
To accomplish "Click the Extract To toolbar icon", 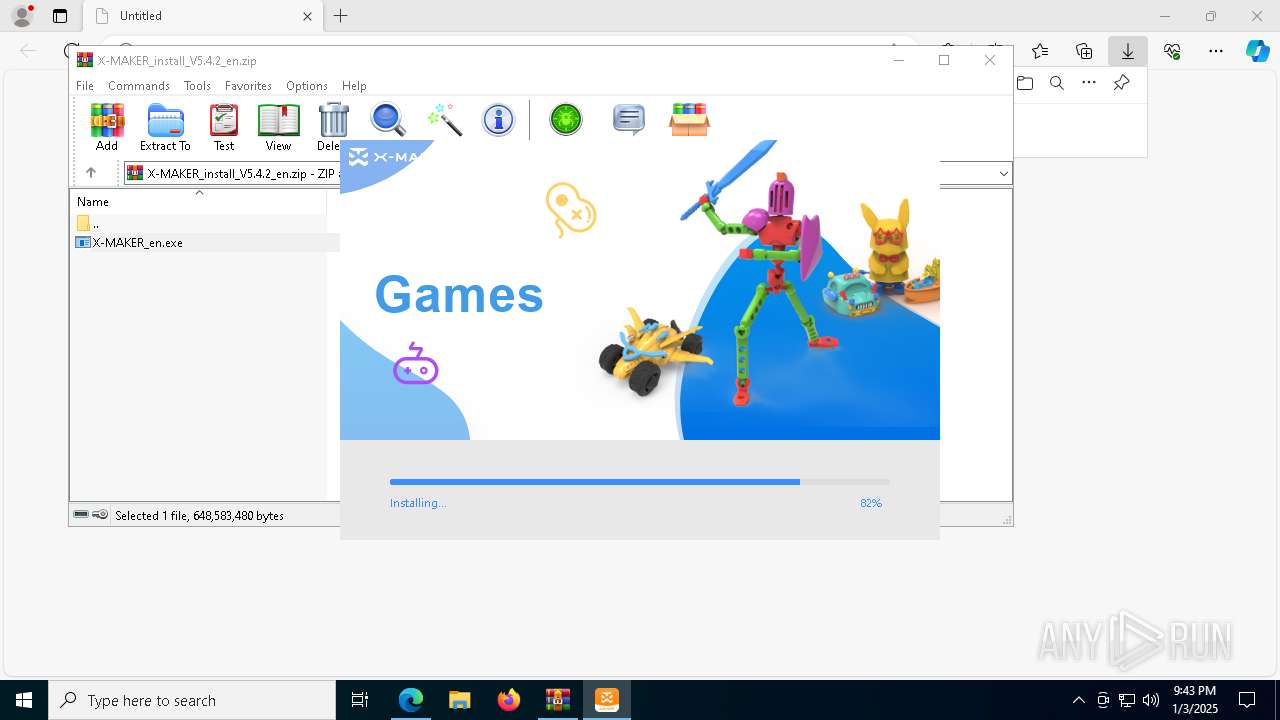I will point(165,127).
